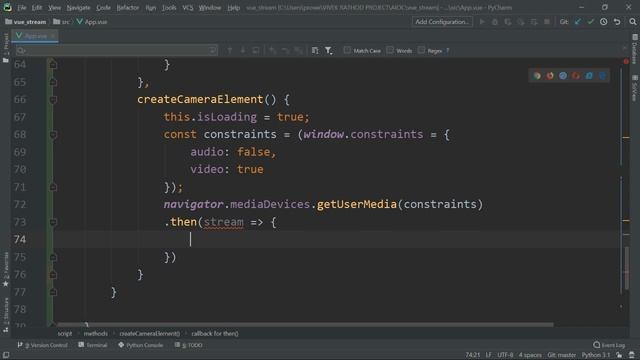Open the Navigate menu
This screenshot has width=640, height=360.
click(78, 7)
